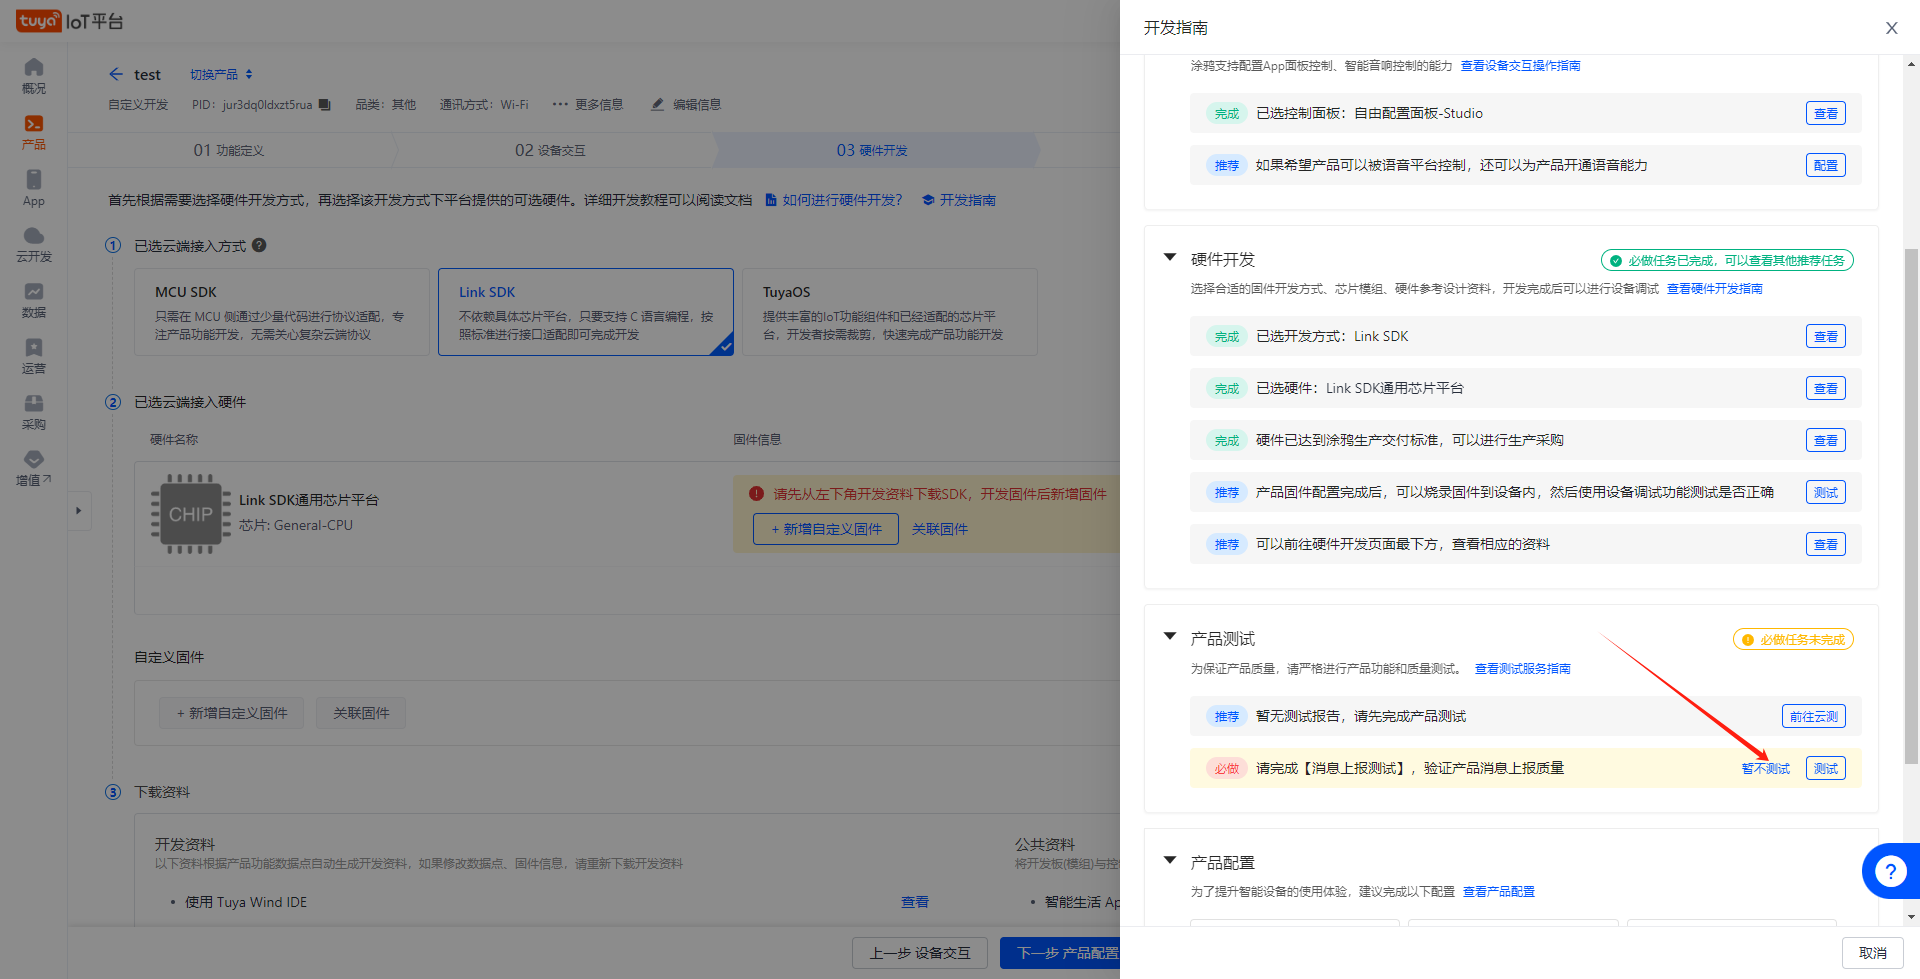This screenshot has height=979, width=1920.
Task: Collapse the 硬件开发 section triangle
Action: click(x=1169, y=258)
